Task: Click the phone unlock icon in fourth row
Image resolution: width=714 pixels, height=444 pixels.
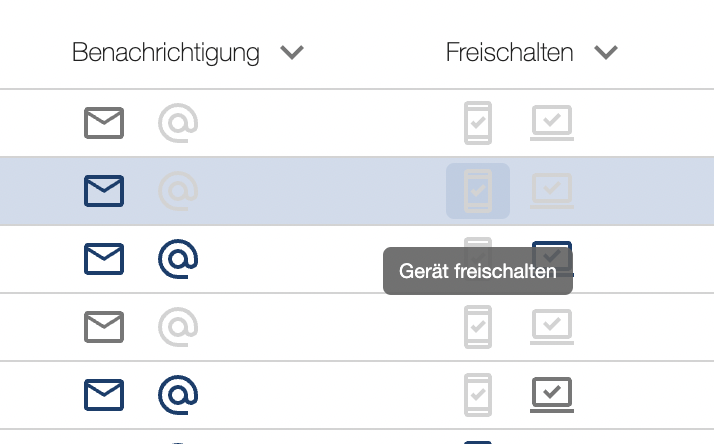Action: [x=478, y=327]
